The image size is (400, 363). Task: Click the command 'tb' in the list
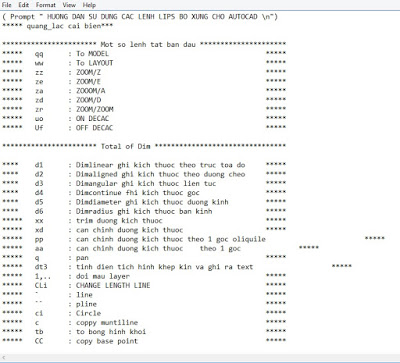click(39, 332)
